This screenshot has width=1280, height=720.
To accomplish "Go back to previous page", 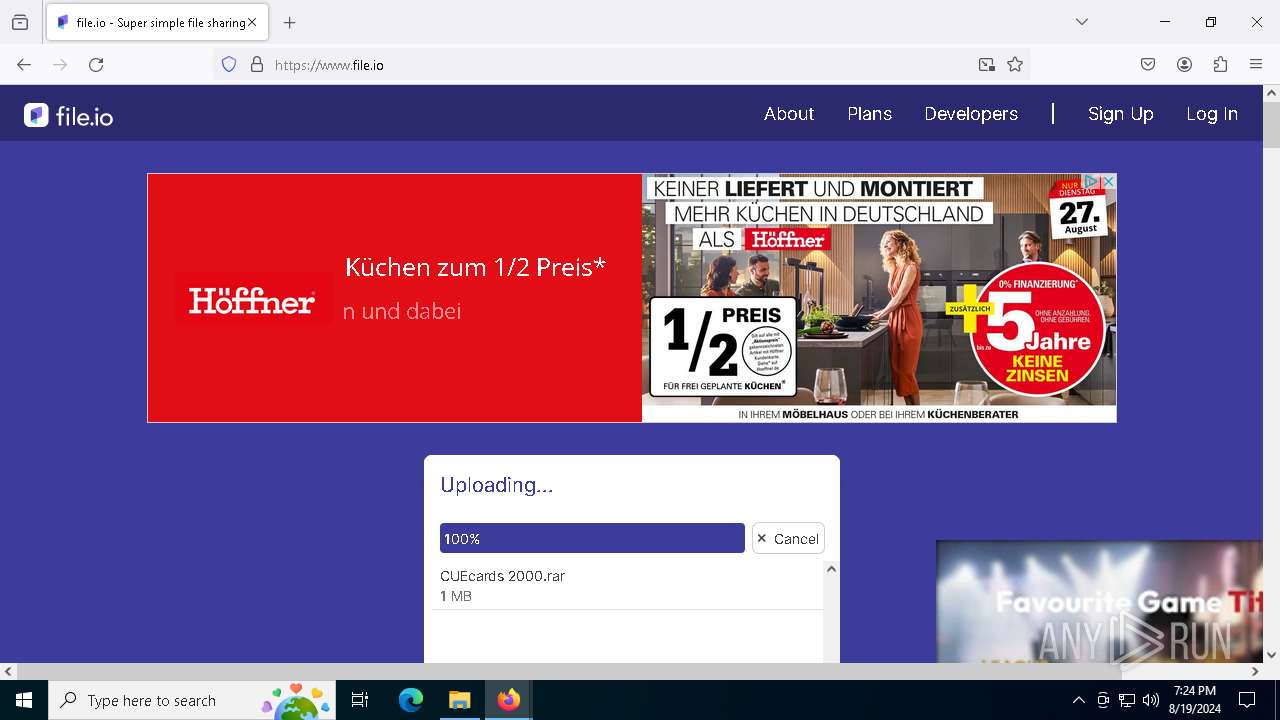I will (24, 65).
